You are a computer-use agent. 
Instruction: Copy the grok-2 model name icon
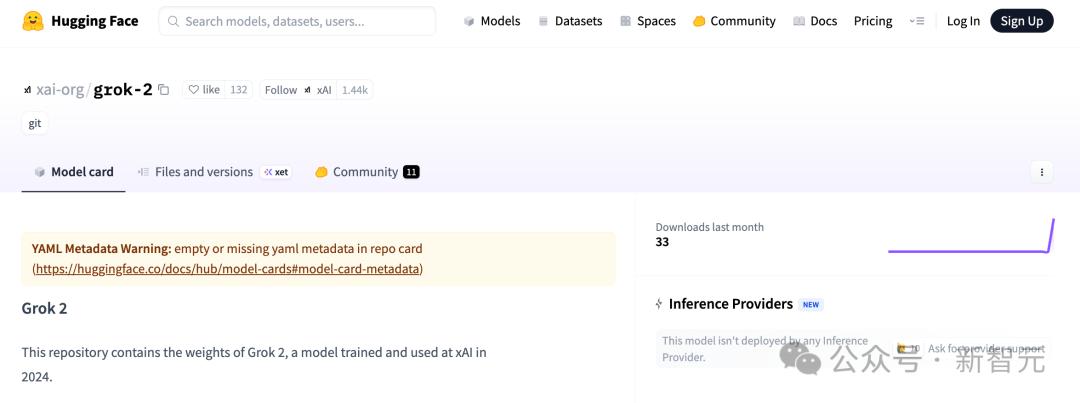click(x=164, y=90)
